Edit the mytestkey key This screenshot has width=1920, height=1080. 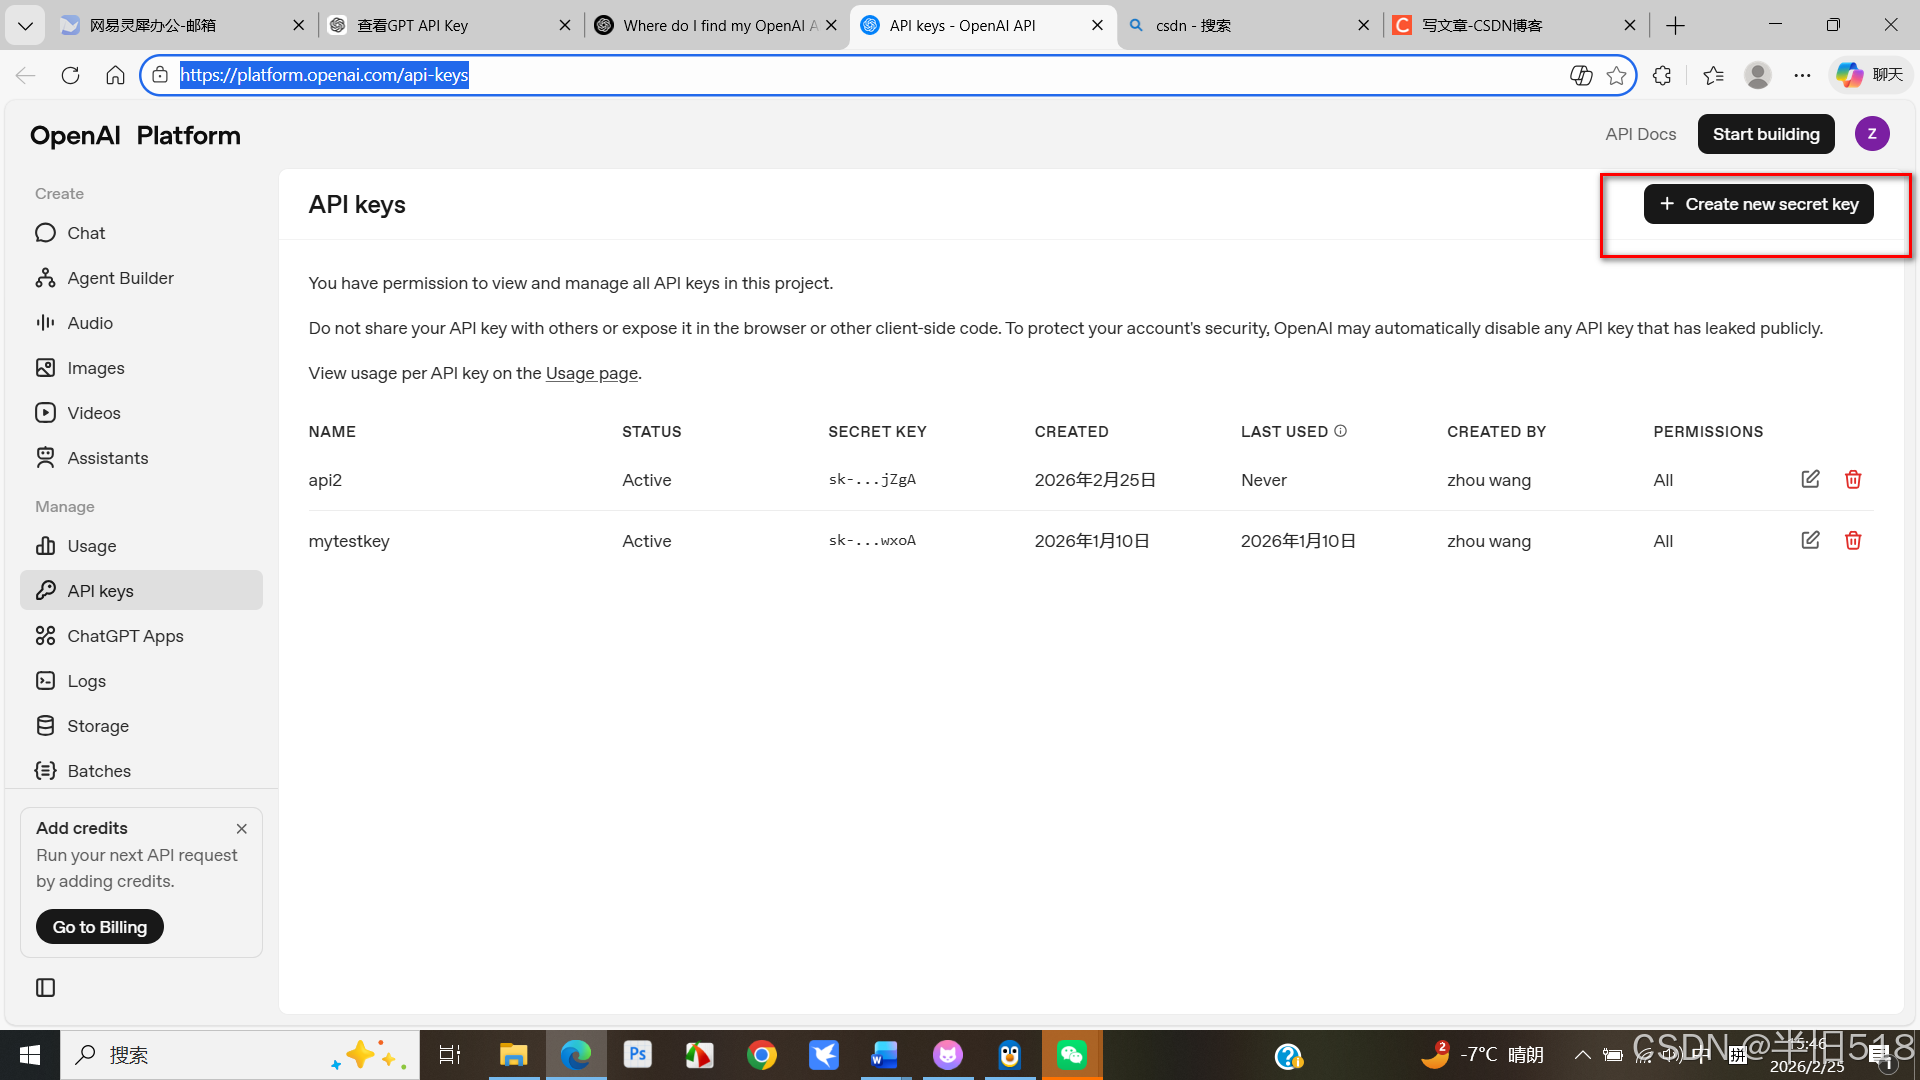coord(1810,540)
